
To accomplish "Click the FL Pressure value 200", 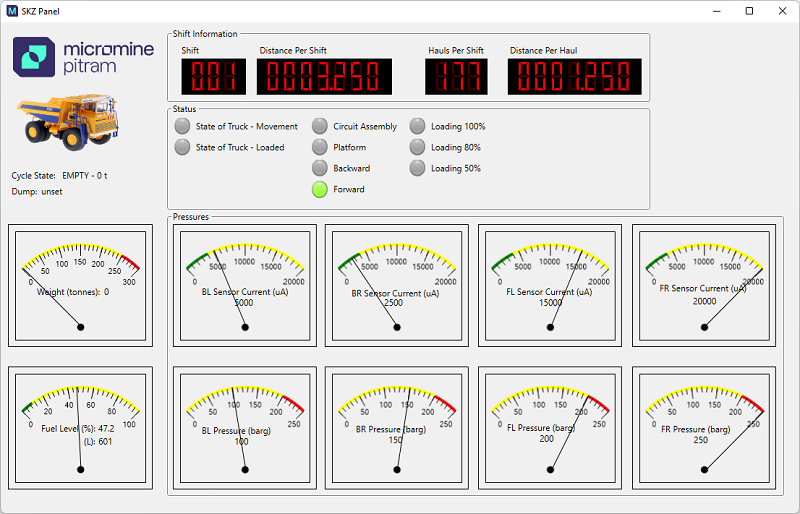I will point(546,438).
